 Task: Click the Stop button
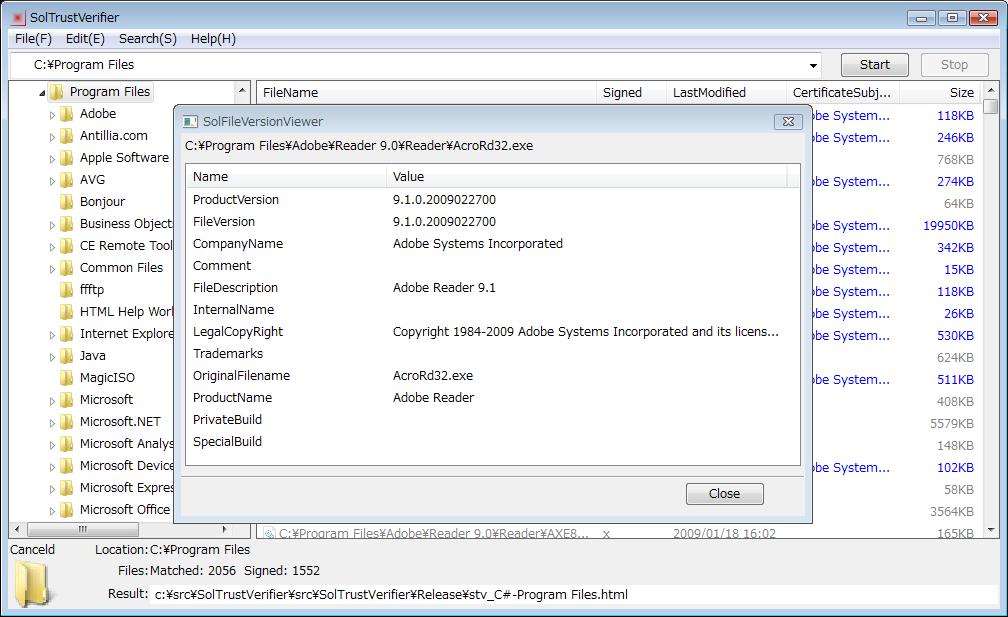tap(955, 65)
